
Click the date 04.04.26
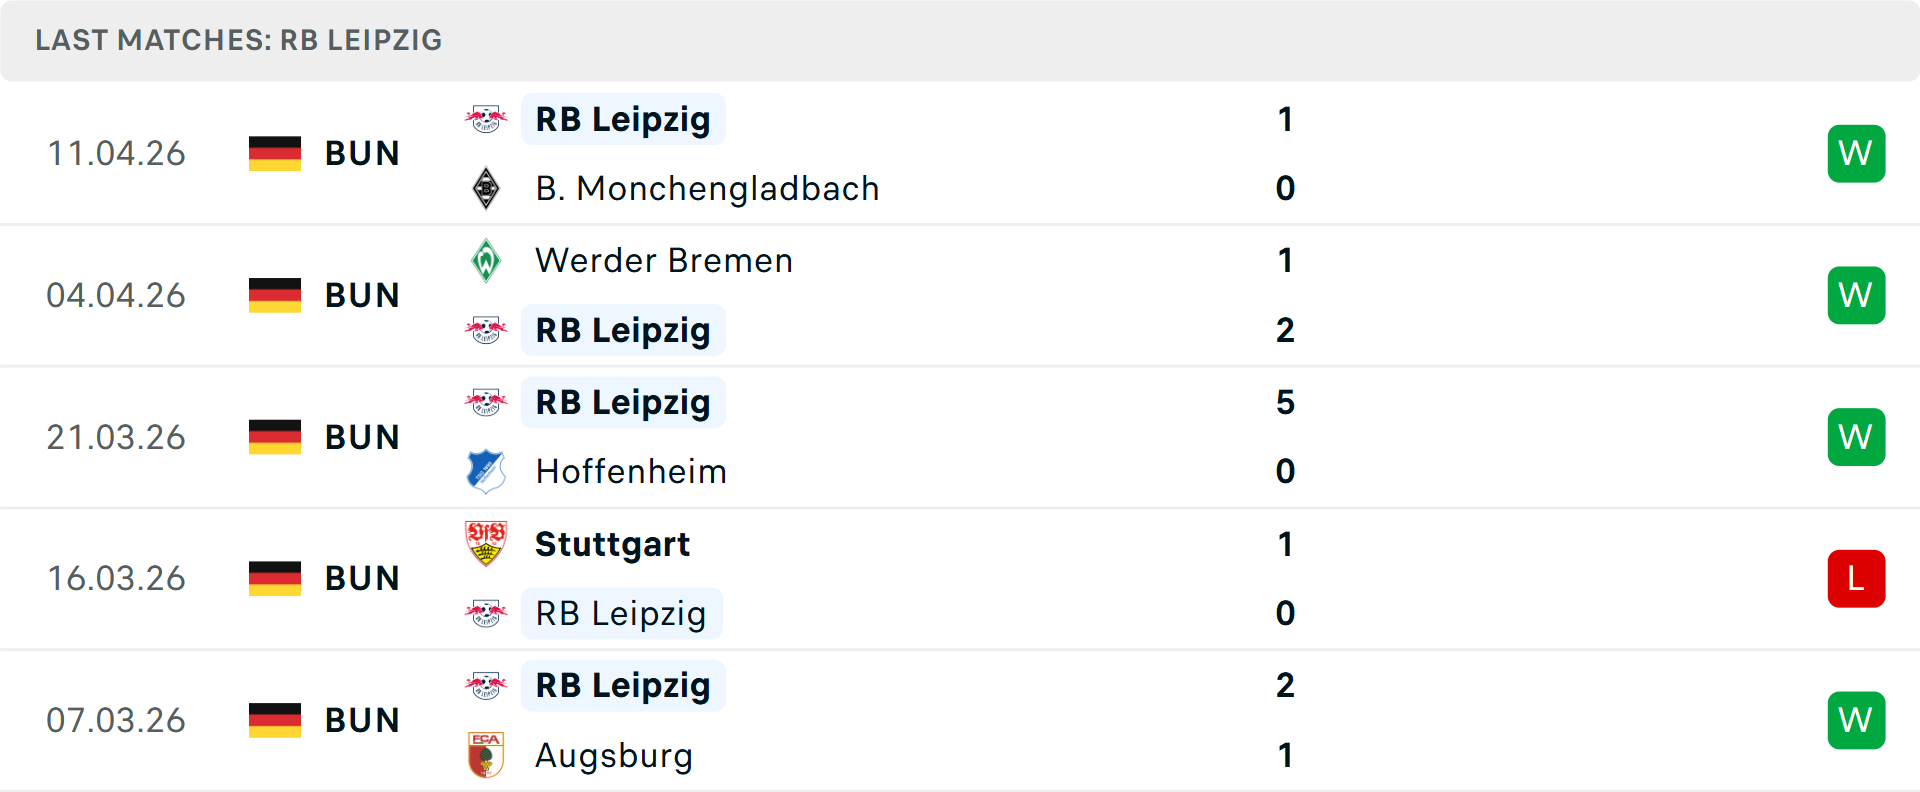click(x=116, y=295)
